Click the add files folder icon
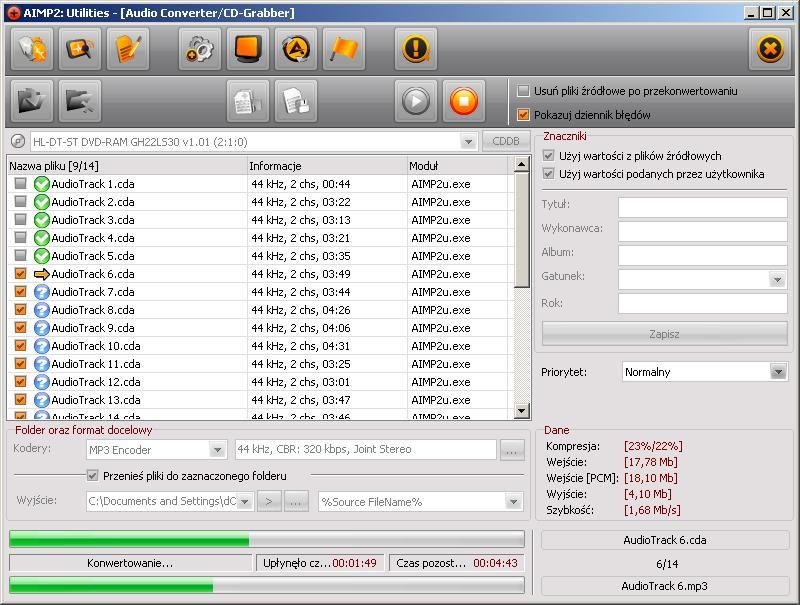The width and height of the screenshot is (800, 605). click(32, 101)
